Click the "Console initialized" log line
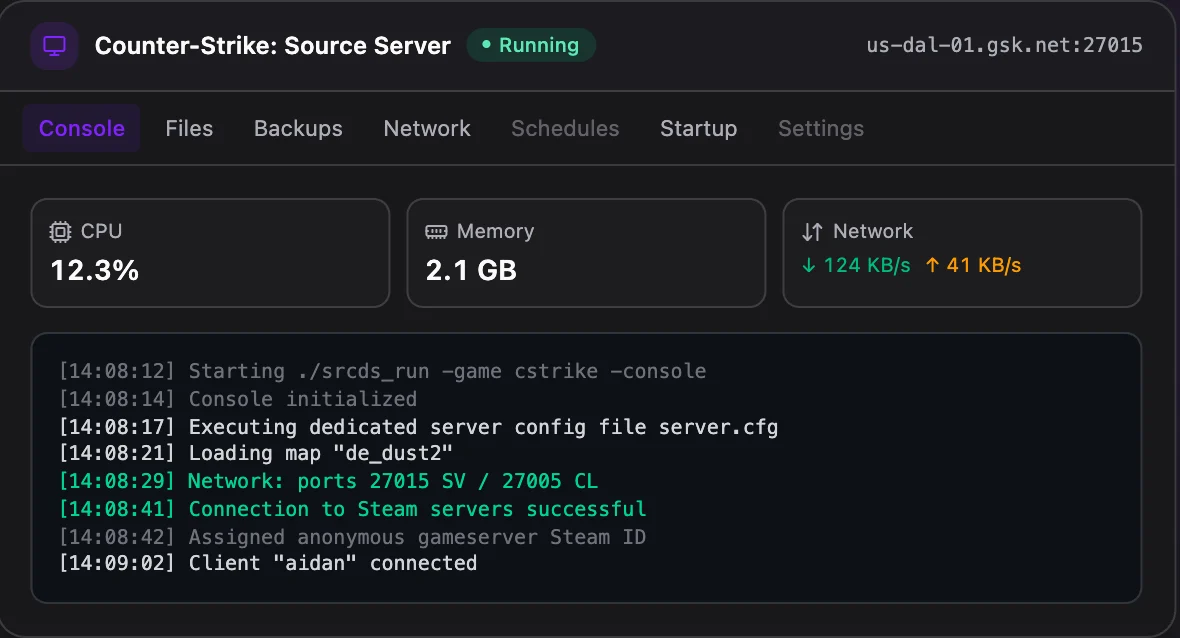Viewport: 1180px width, 638px height. point(238,399)
